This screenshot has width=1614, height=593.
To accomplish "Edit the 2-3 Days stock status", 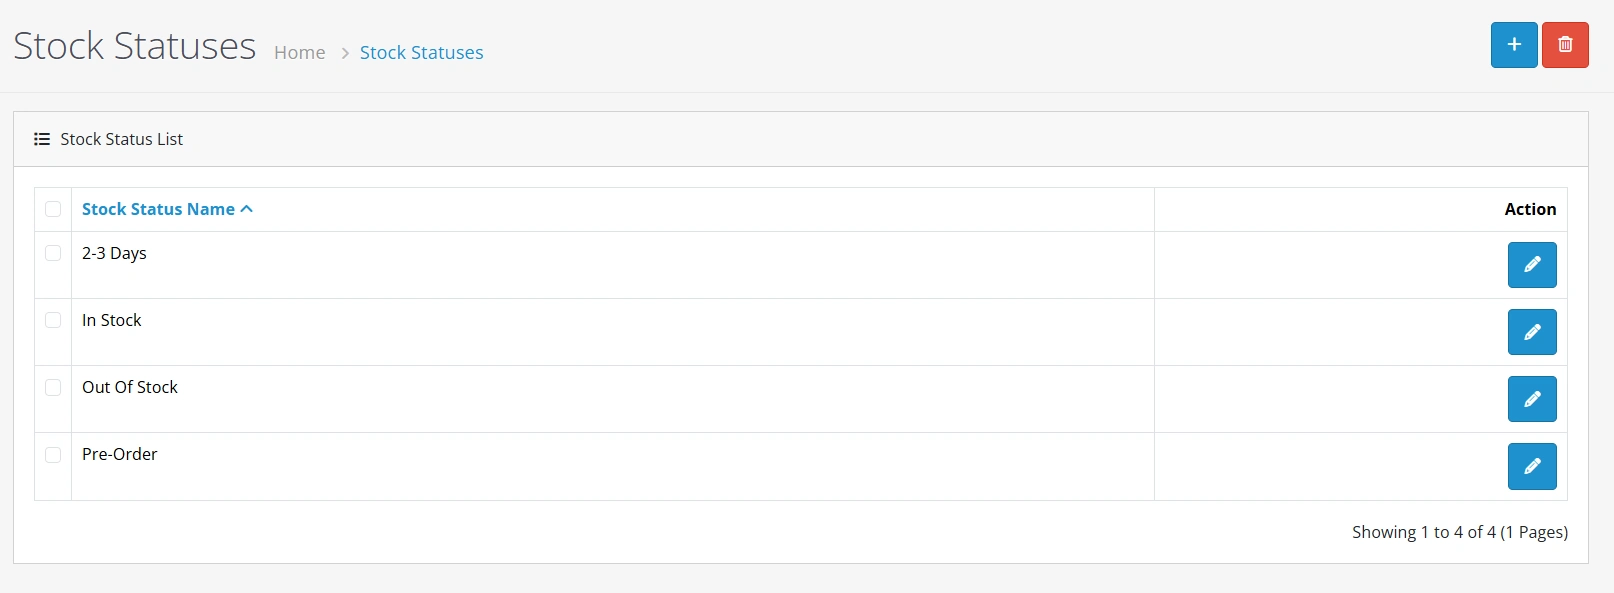I will pos(1532,265).
